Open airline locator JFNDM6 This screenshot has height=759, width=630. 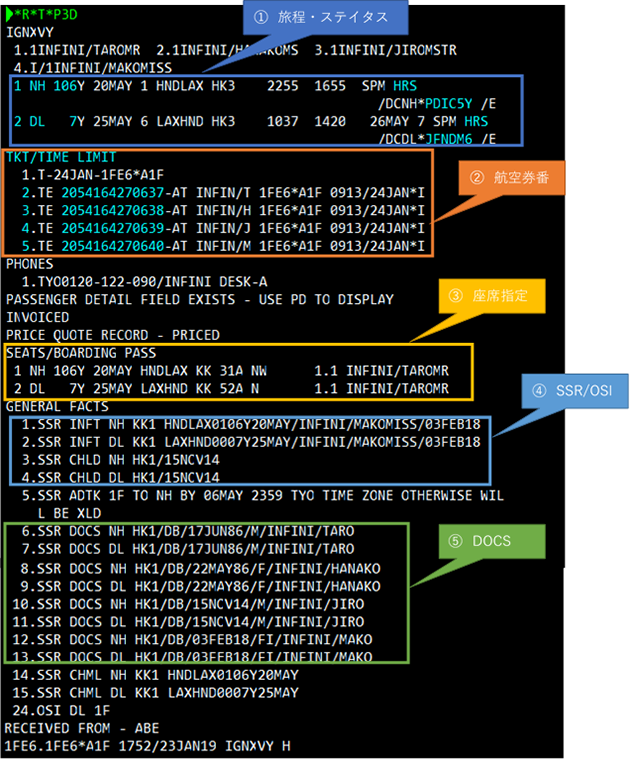(x=449, y=139)
